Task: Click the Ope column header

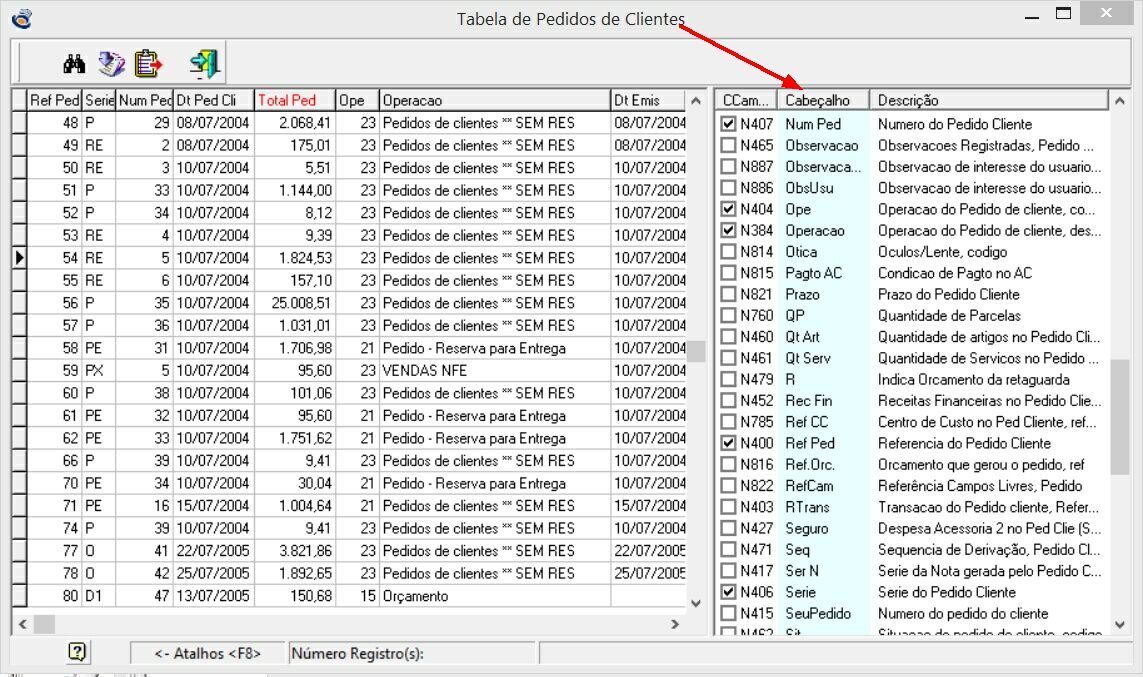Action: (357, 100)
